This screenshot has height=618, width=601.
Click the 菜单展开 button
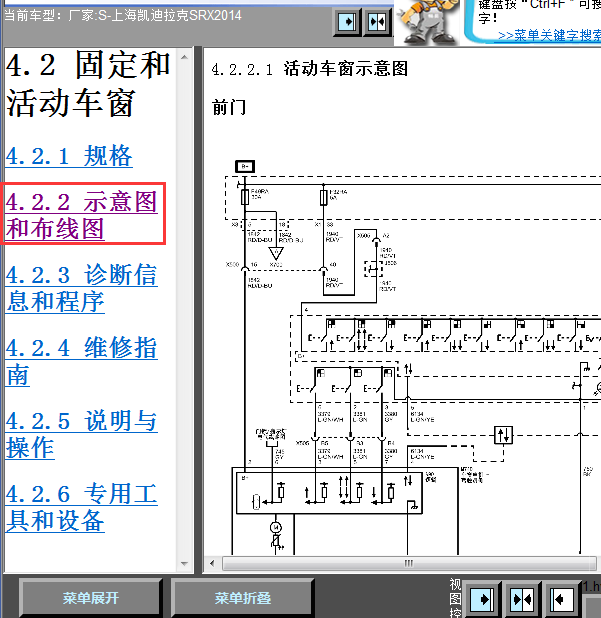coord(90,598)
